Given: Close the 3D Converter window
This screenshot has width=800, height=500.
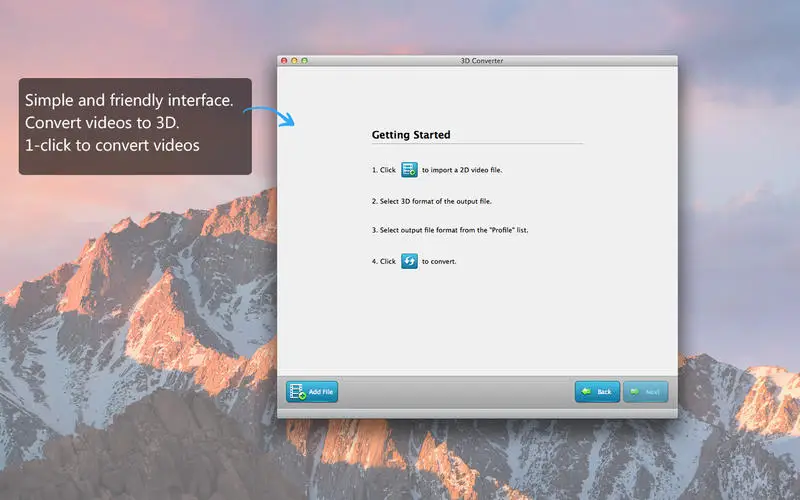Looking at the screenshot, I should click(x=284, y=61).
